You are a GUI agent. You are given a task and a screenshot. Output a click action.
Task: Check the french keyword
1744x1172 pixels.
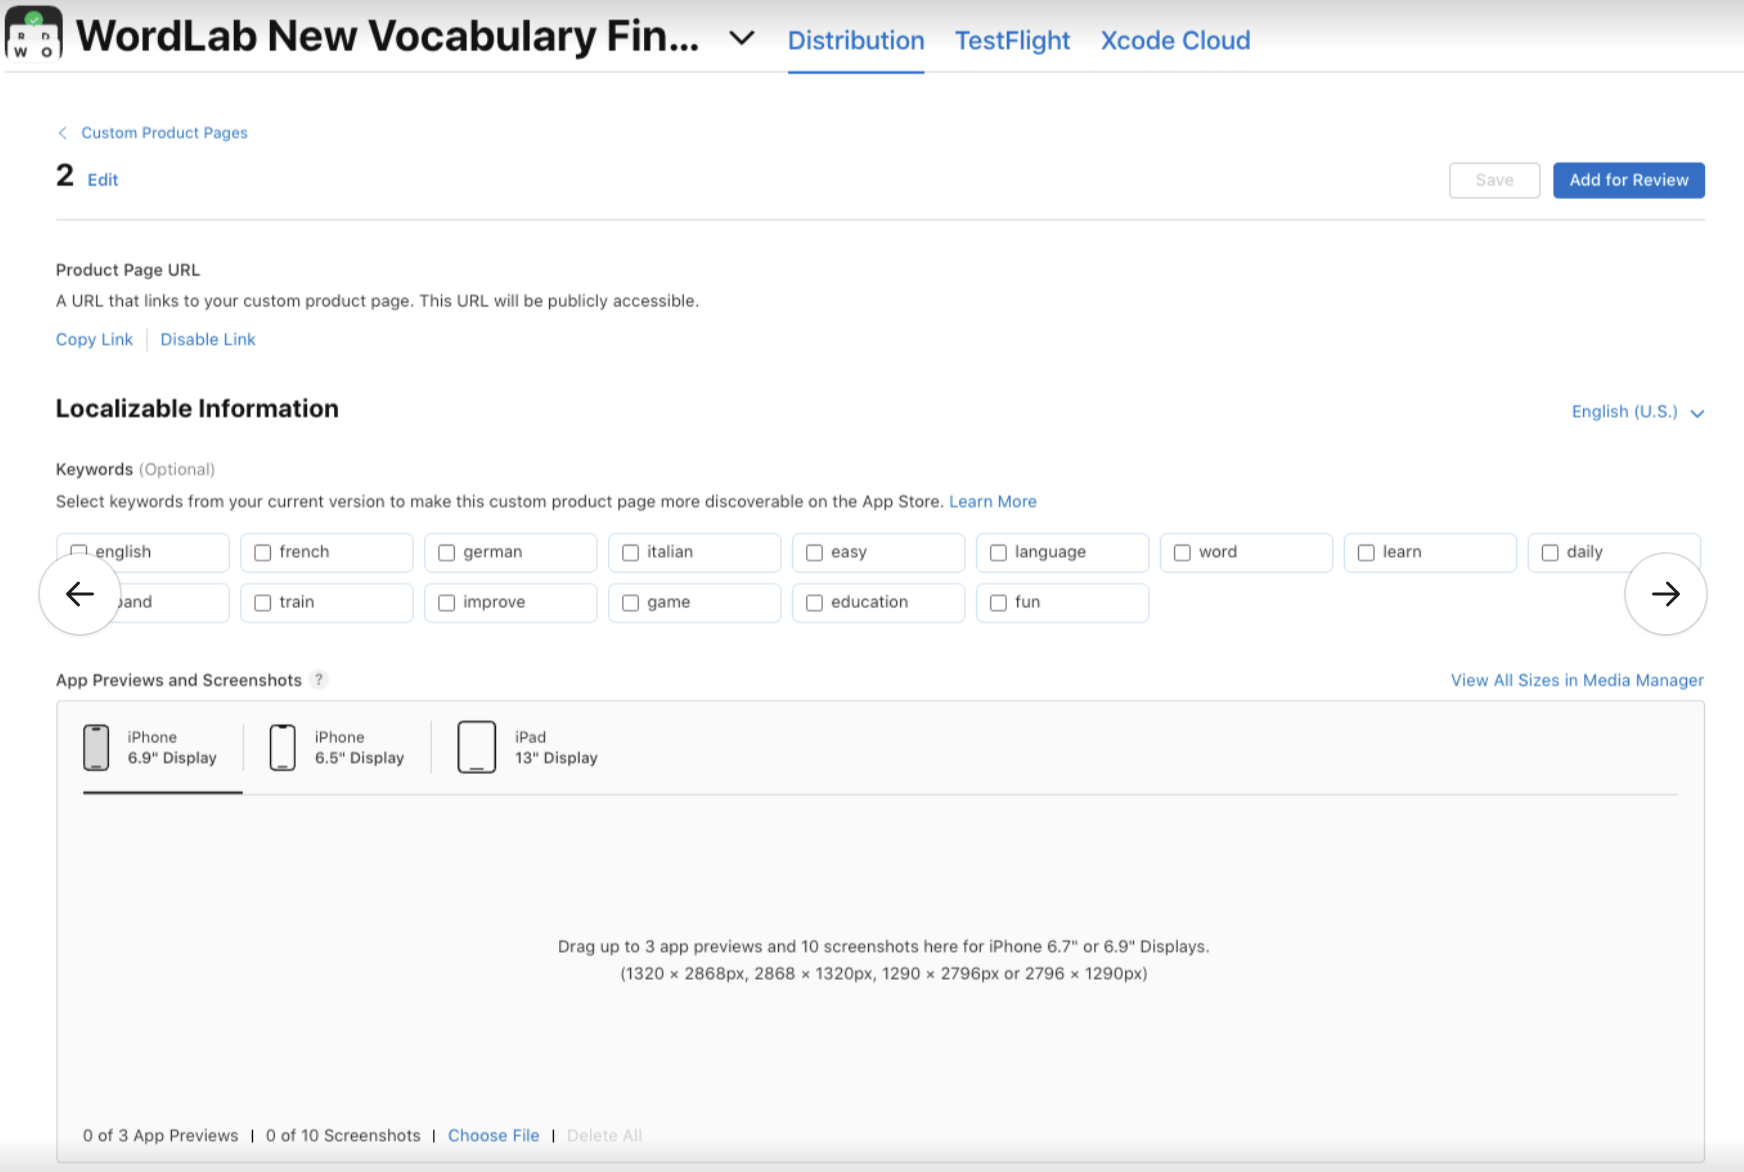(263, 552)
